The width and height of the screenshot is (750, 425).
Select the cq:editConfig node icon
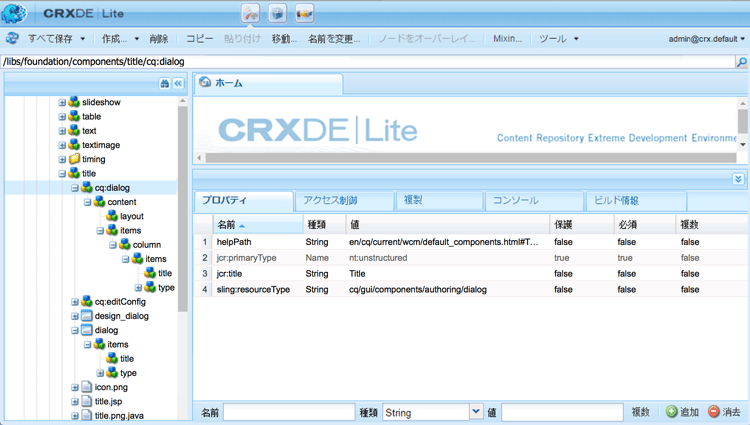coord(87,301)
